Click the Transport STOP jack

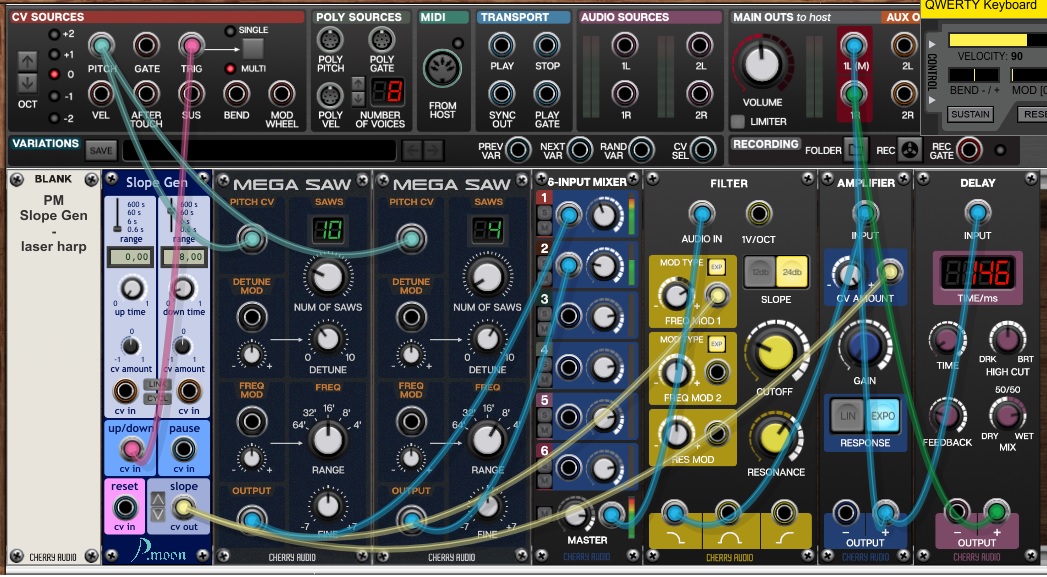tap(546, 46)
